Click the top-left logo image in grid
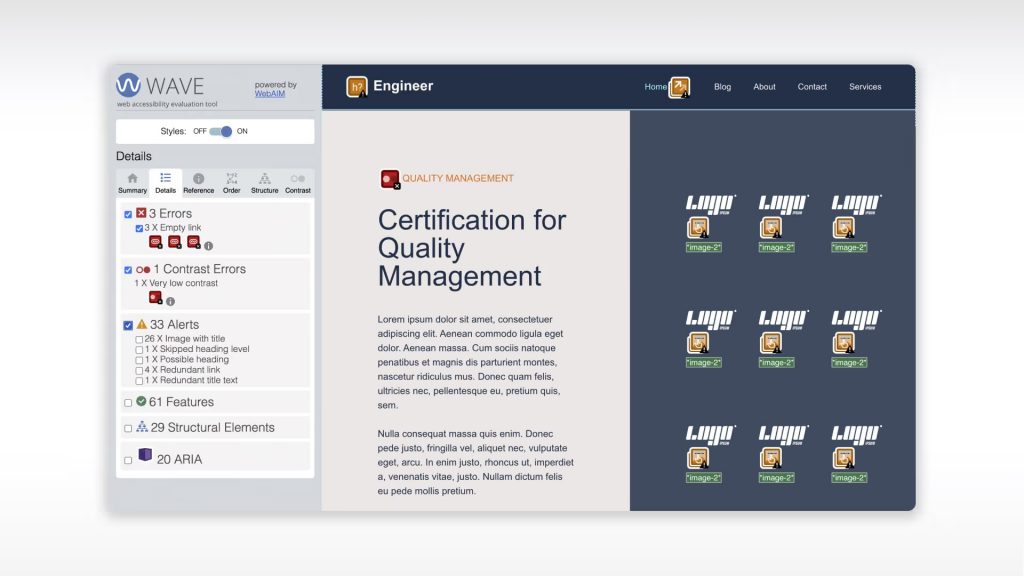The image size is (1024, 576). tap(710, 204)
